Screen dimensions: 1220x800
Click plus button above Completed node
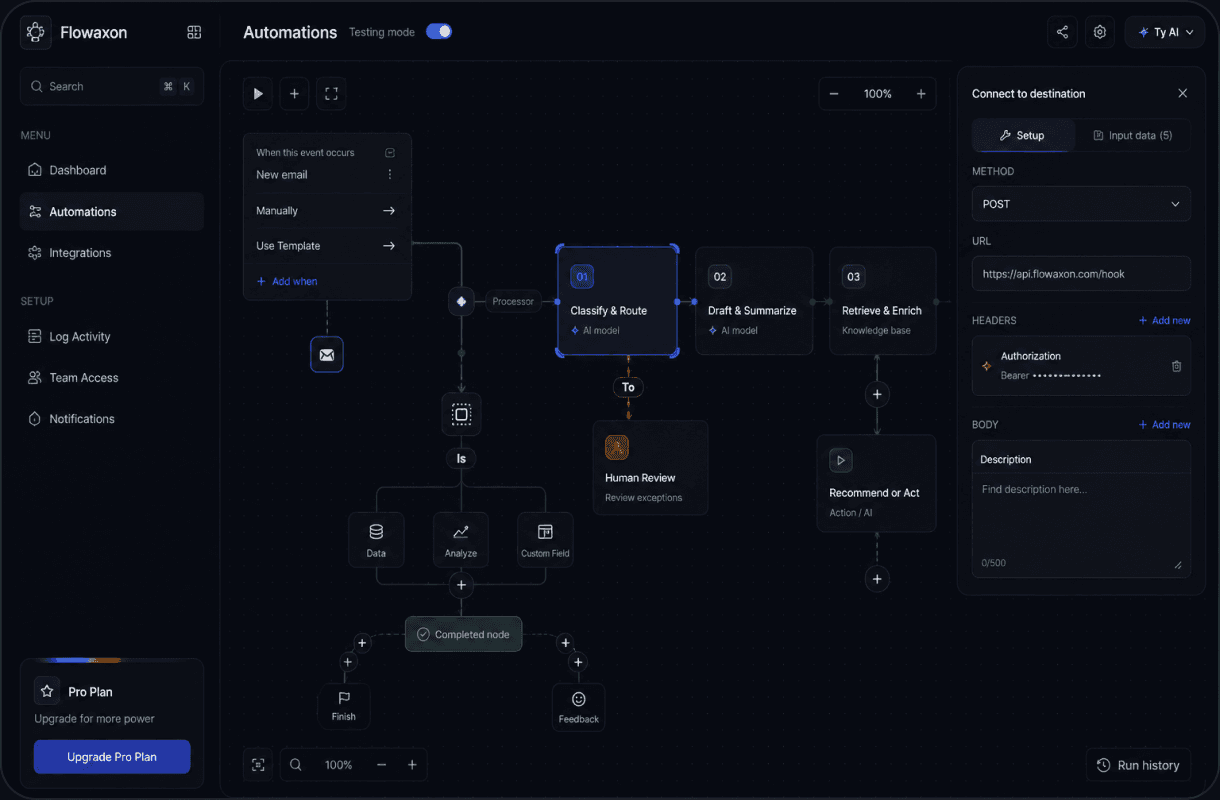(461, 585)
